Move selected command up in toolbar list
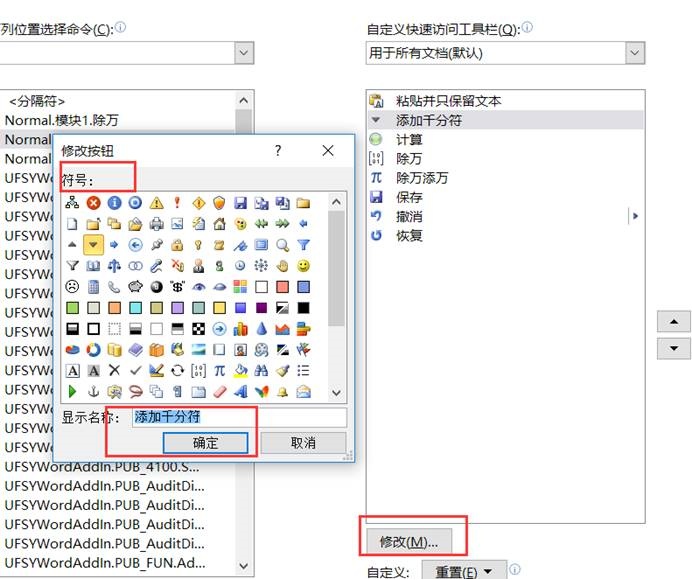This screenshot has height=580, width=692. 674,321
